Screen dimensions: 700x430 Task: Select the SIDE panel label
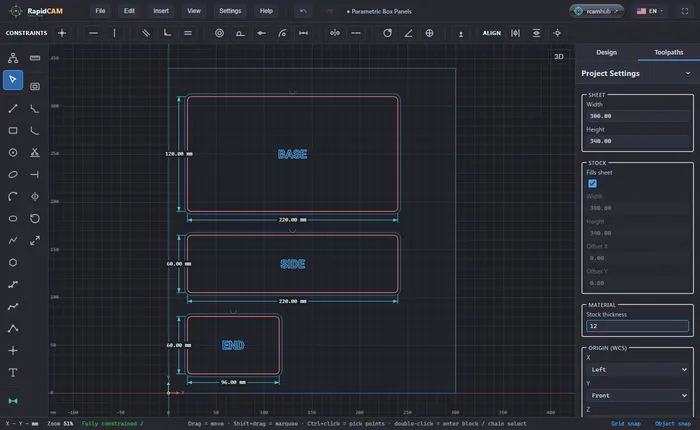[292, 264]
